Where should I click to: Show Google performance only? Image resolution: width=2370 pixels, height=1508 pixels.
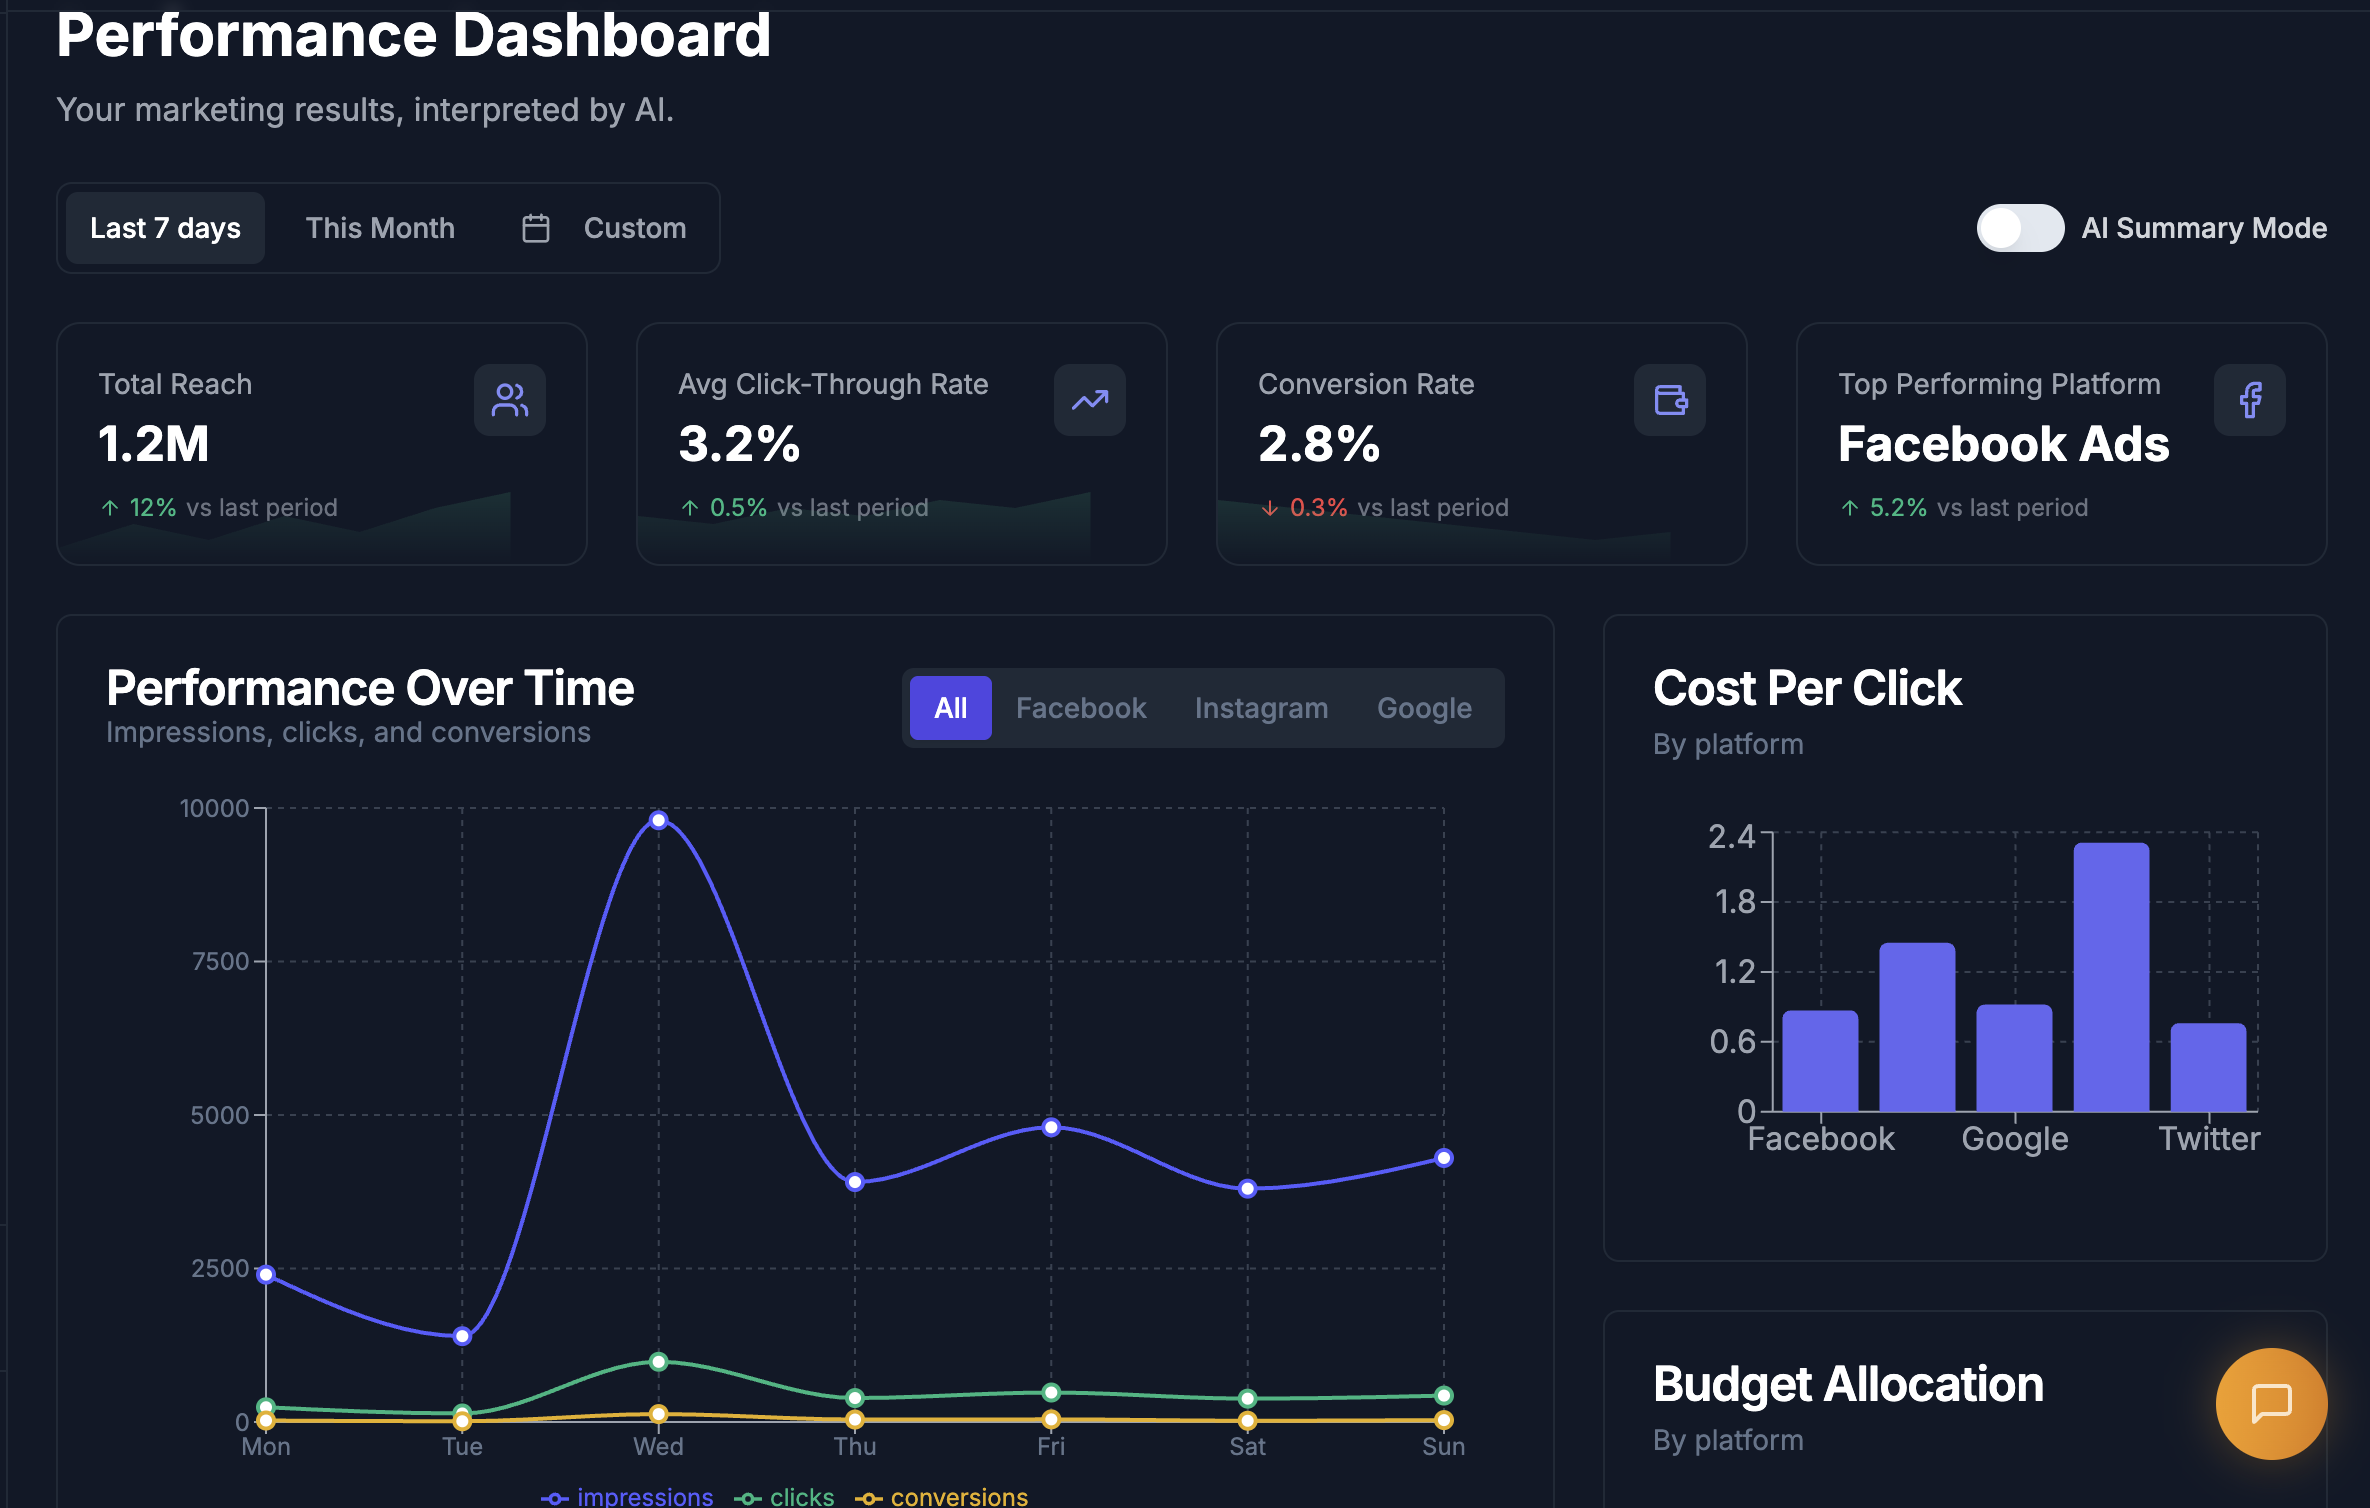pos(1423,708)
